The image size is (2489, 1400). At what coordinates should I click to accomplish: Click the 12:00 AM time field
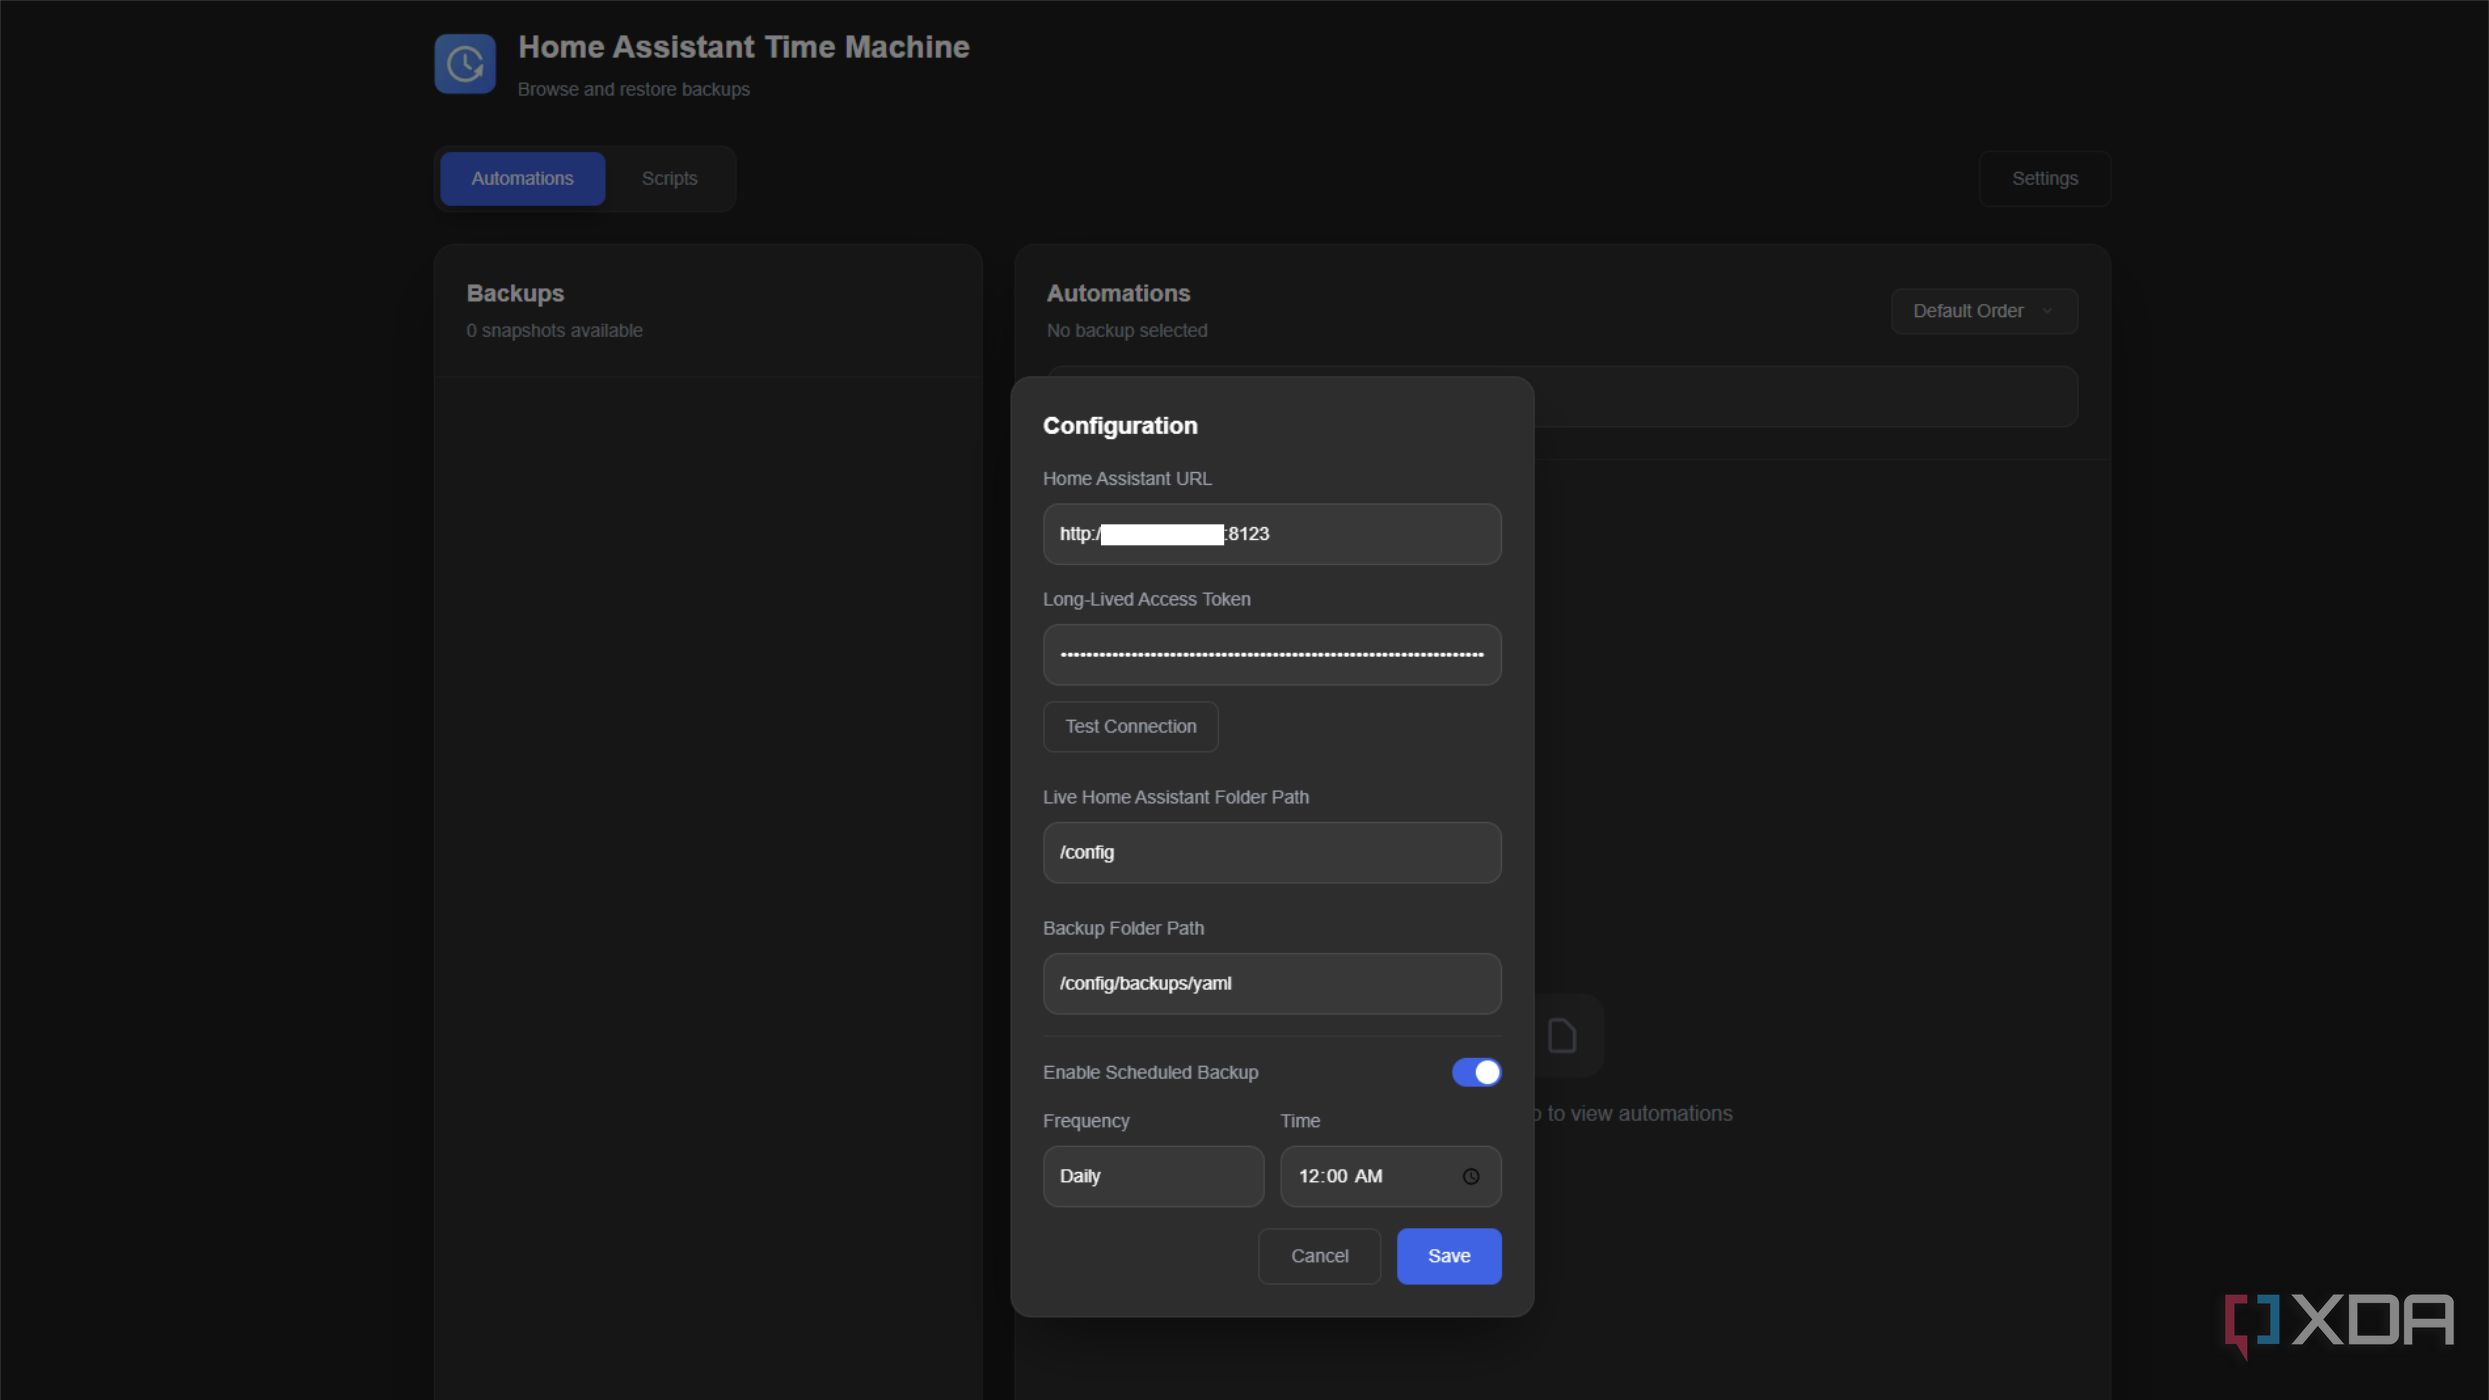coord(1390,1176)
